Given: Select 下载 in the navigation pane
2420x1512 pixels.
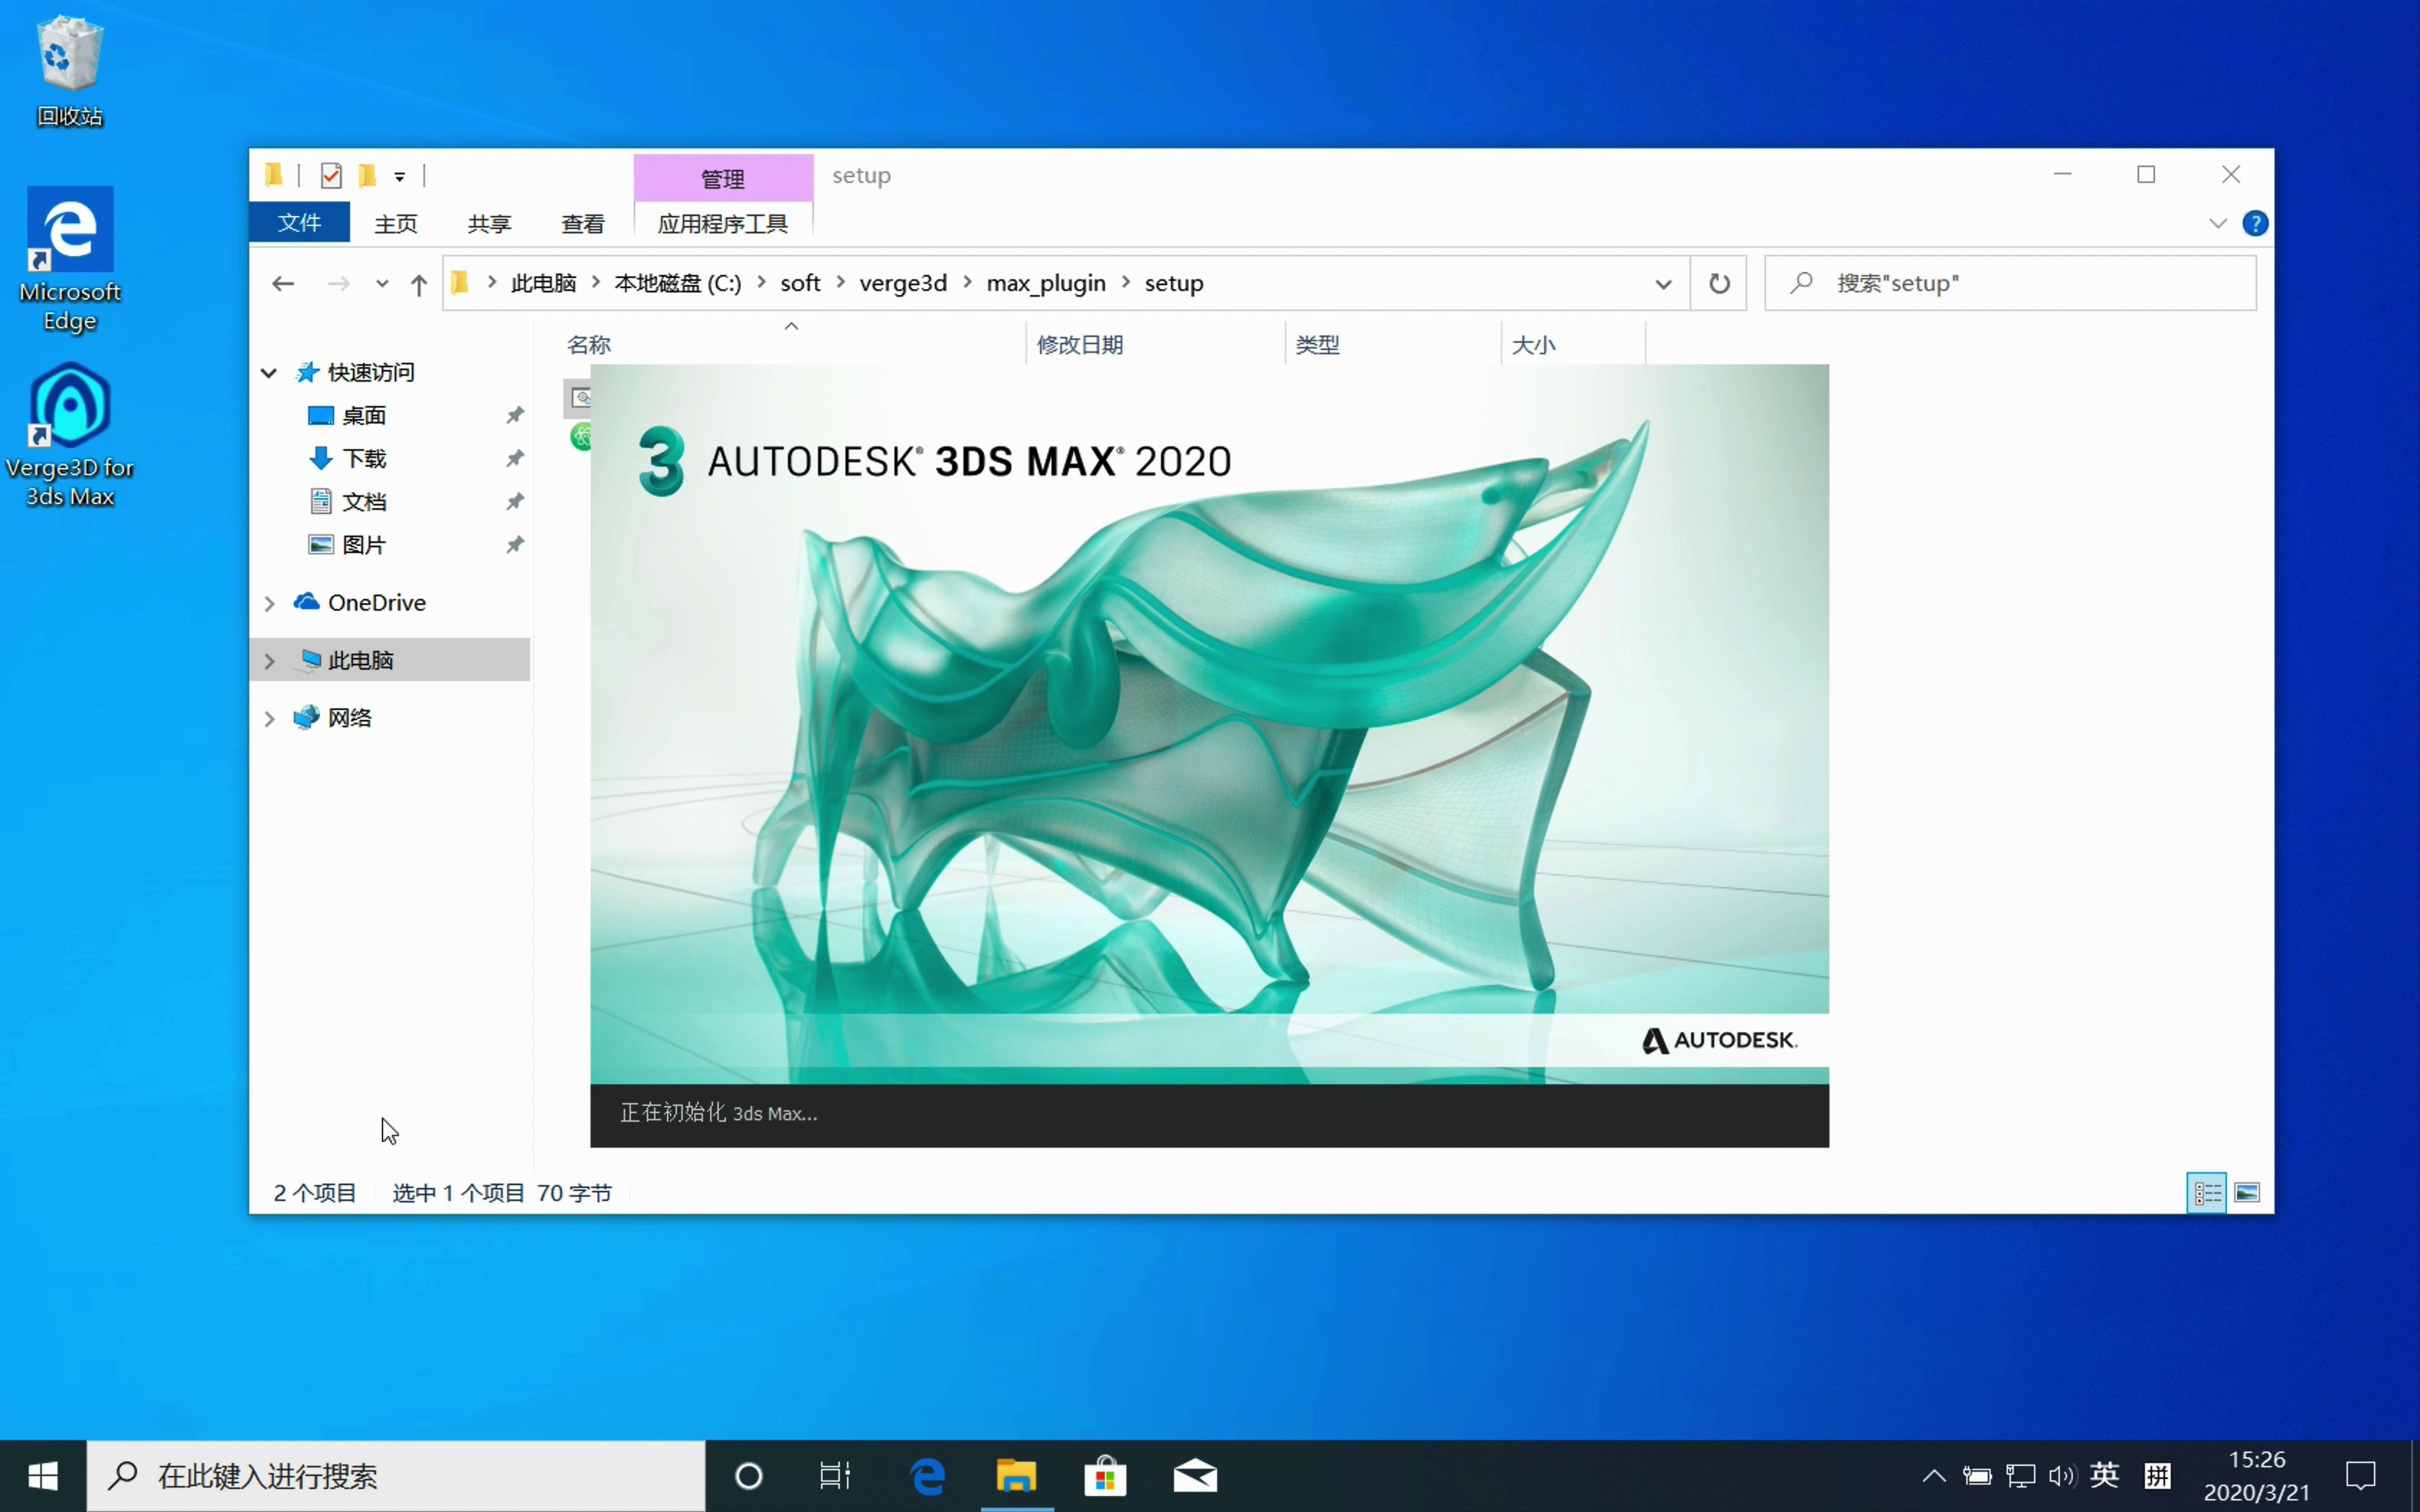Looking at the screenshot, I should point(363,458).
